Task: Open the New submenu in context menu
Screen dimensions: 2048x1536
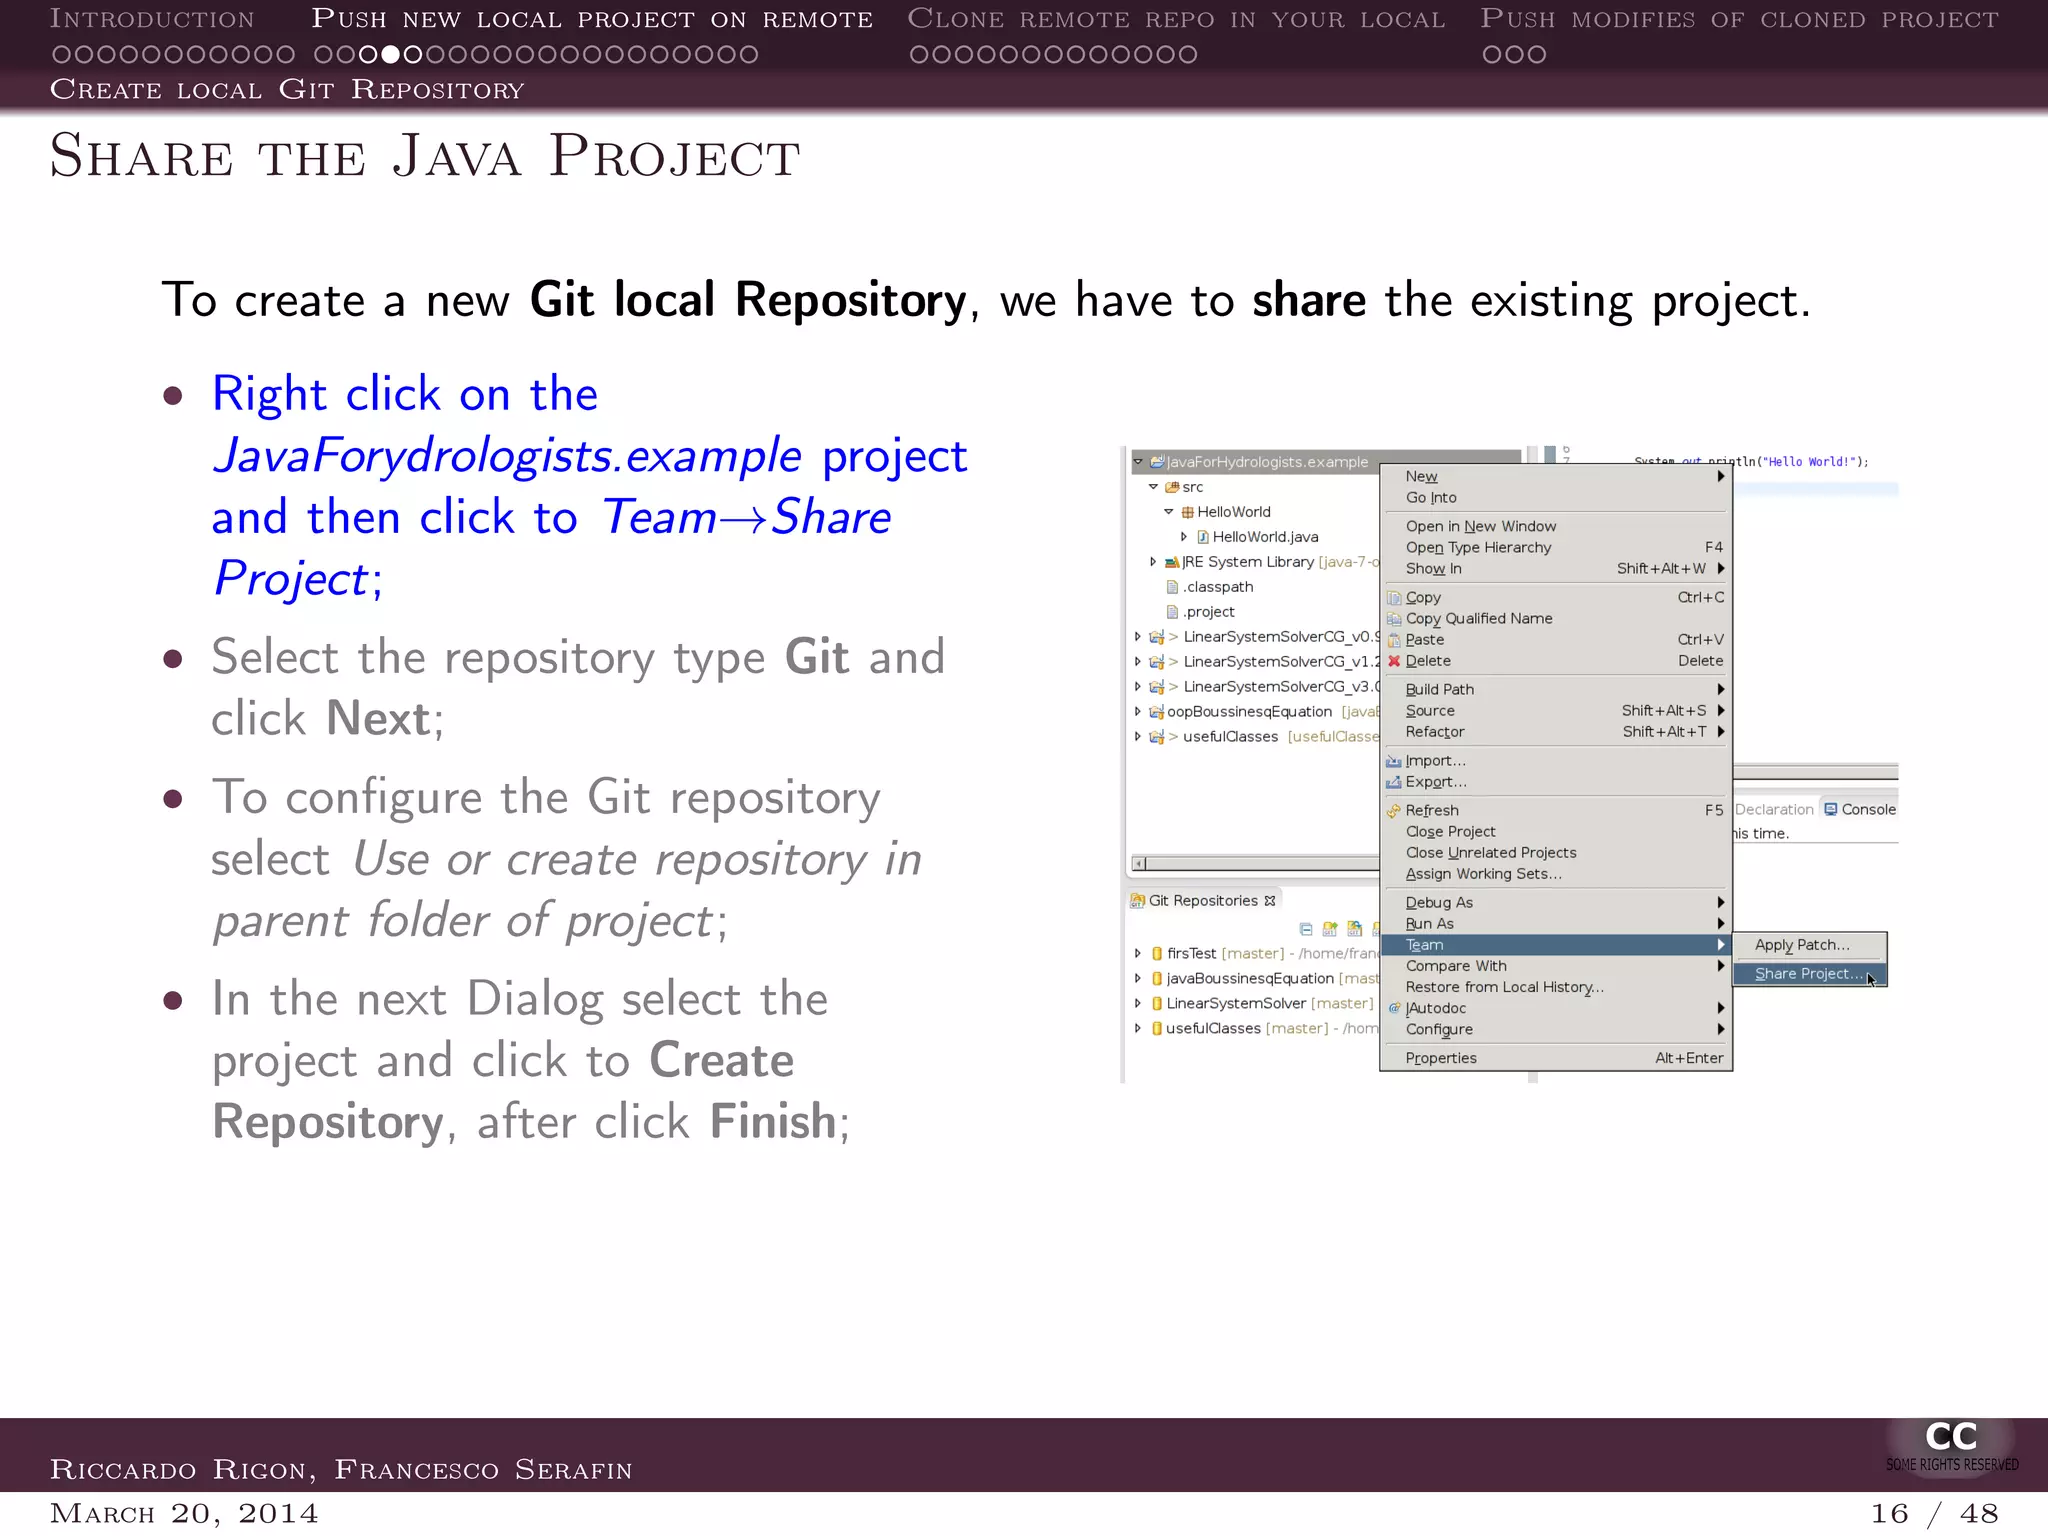Action: click(x=1556, y=477)
